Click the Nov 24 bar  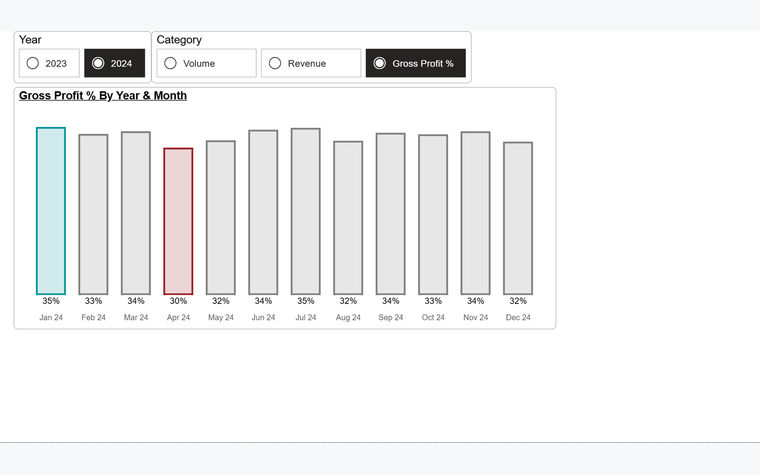click(475, 213)
